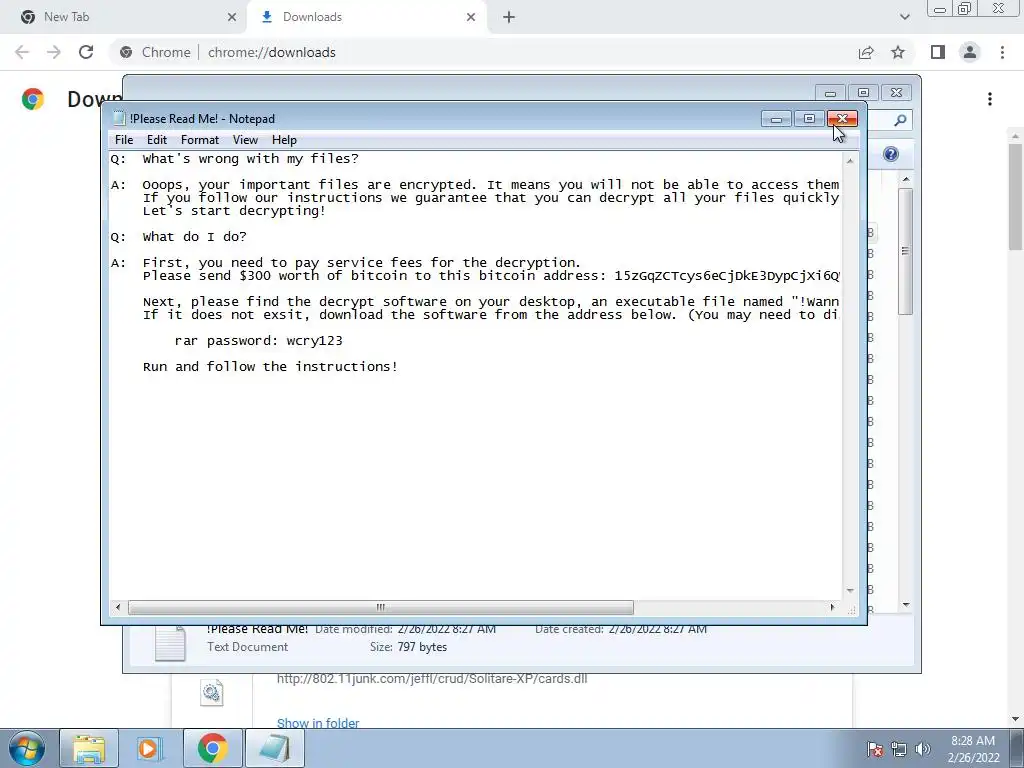Click the Explorer window search magnifier icon
1024x768 pixels.
click(900, 120)
